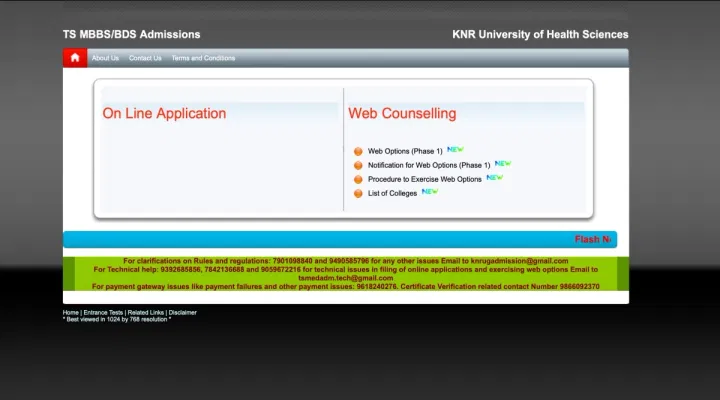The image size is (720, 400).
Task: Click the footer Home link
Action: coord(71,312)
